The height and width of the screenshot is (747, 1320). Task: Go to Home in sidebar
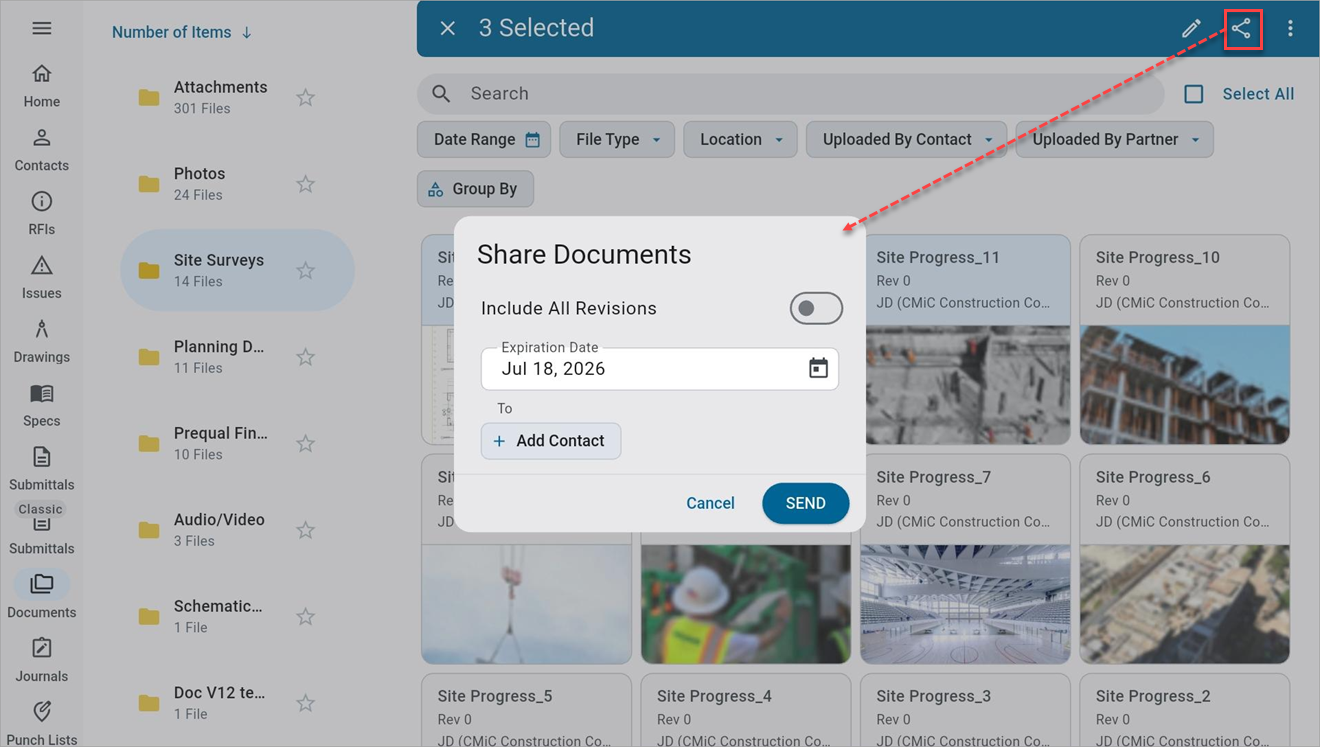pyautogui.click(x=41, y=86)
